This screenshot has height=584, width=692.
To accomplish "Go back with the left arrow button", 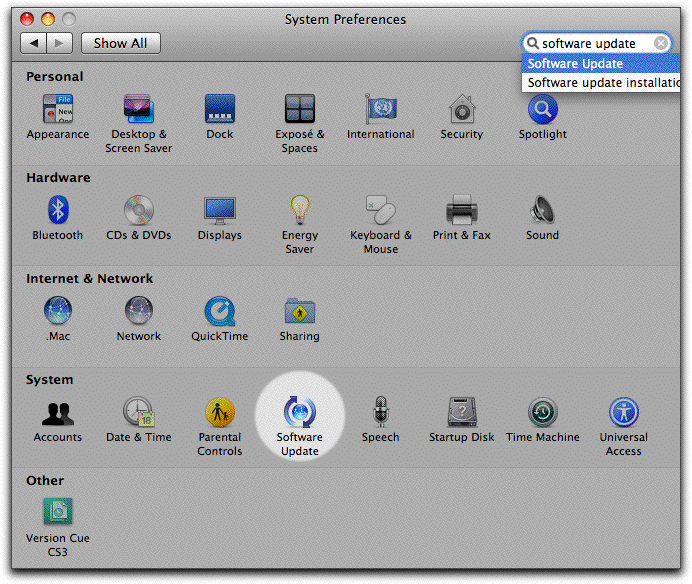I will click(34, 43).
